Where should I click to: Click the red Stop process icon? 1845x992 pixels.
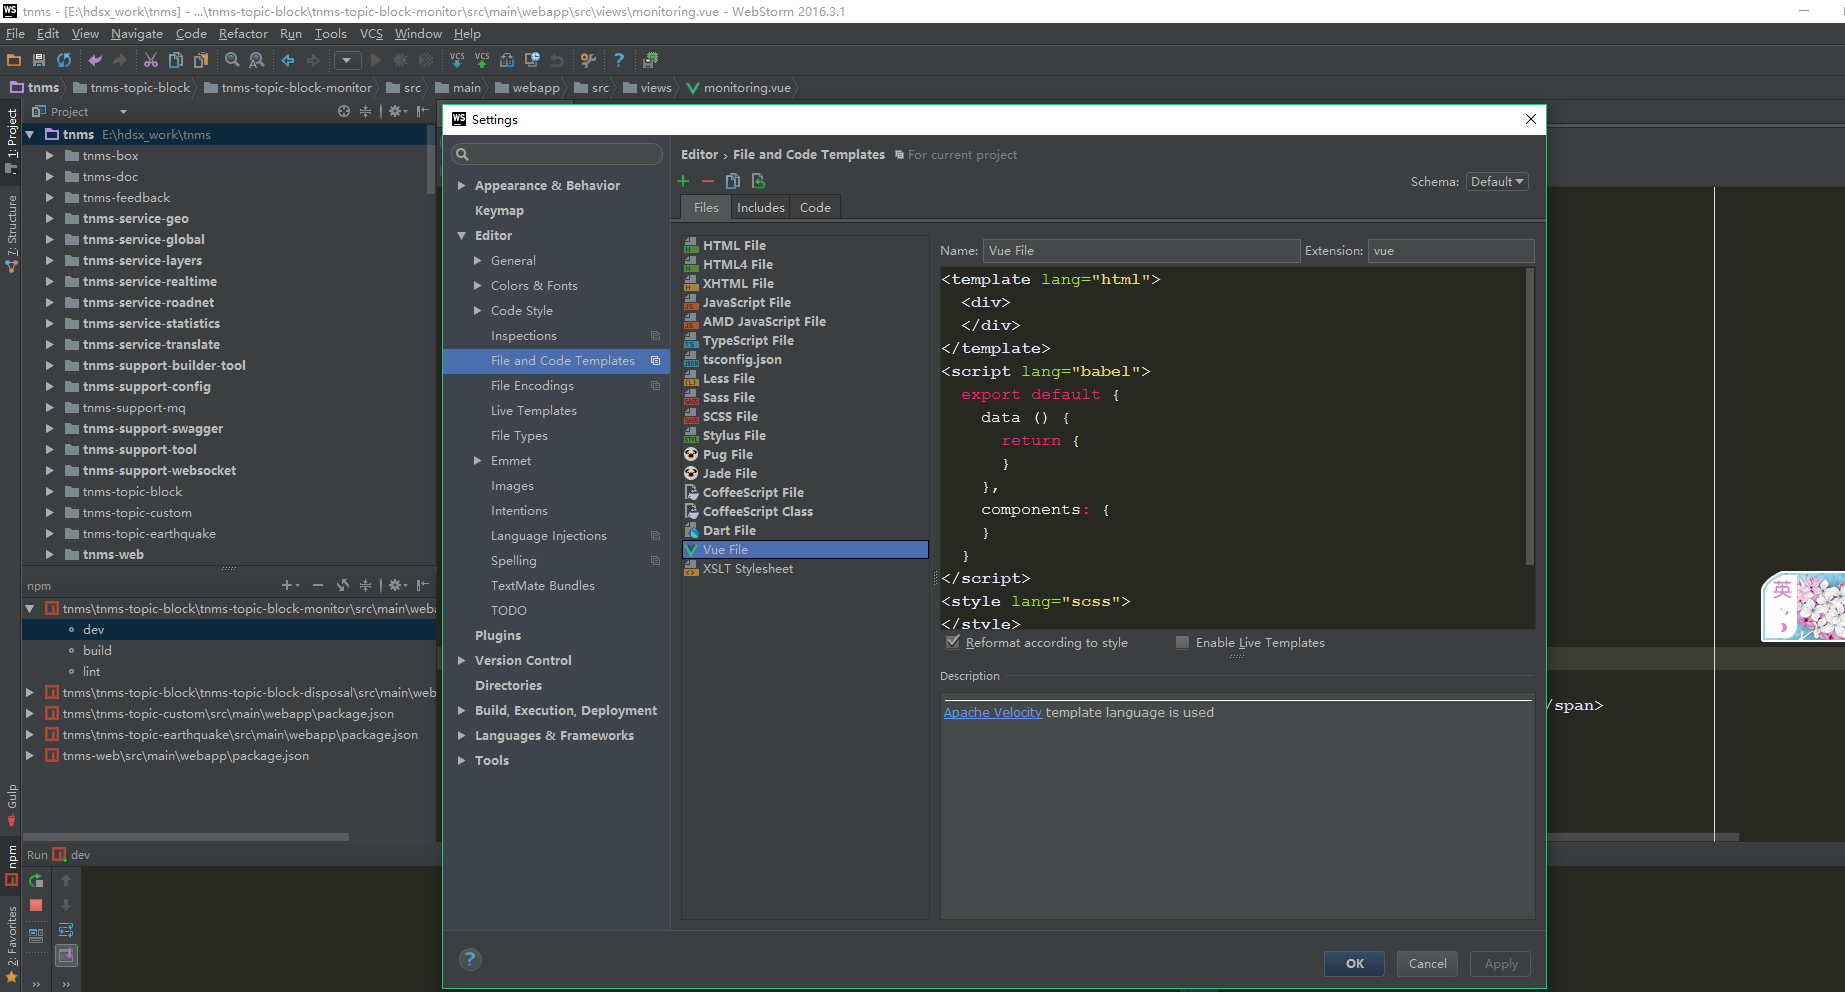36,905
